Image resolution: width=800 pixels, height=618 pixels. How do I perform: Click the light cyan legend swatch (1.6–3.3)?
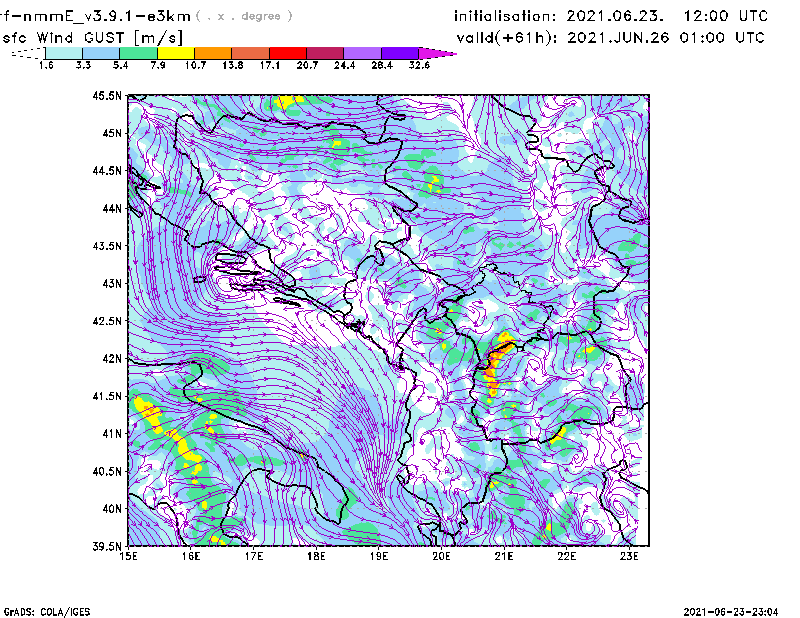[x=64, y=53]
